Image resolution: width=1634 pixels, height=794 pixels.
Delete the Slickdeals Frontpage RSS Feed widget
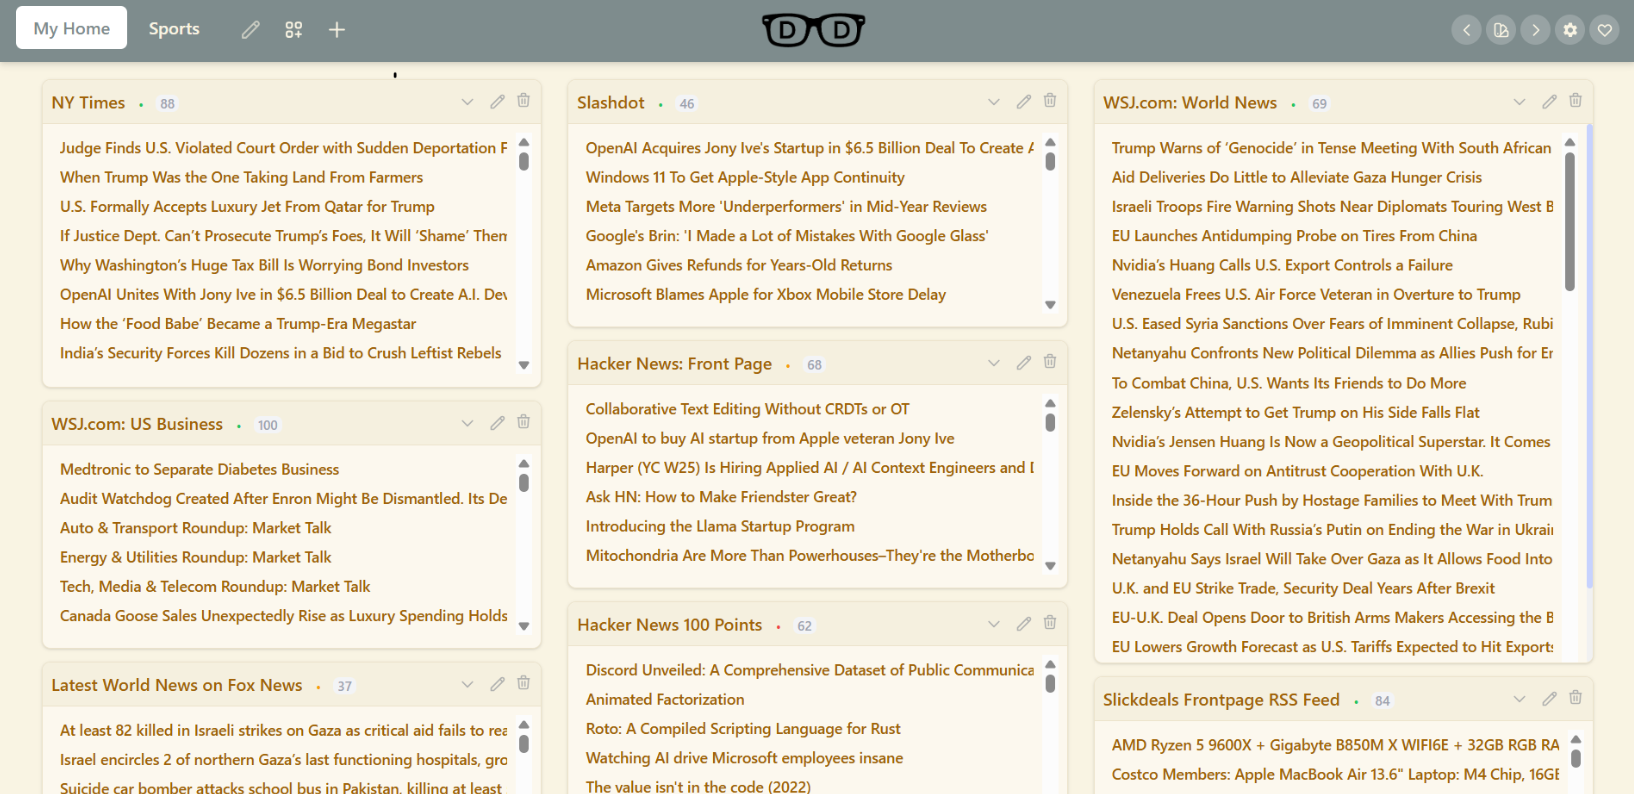tap(1576, 698)
